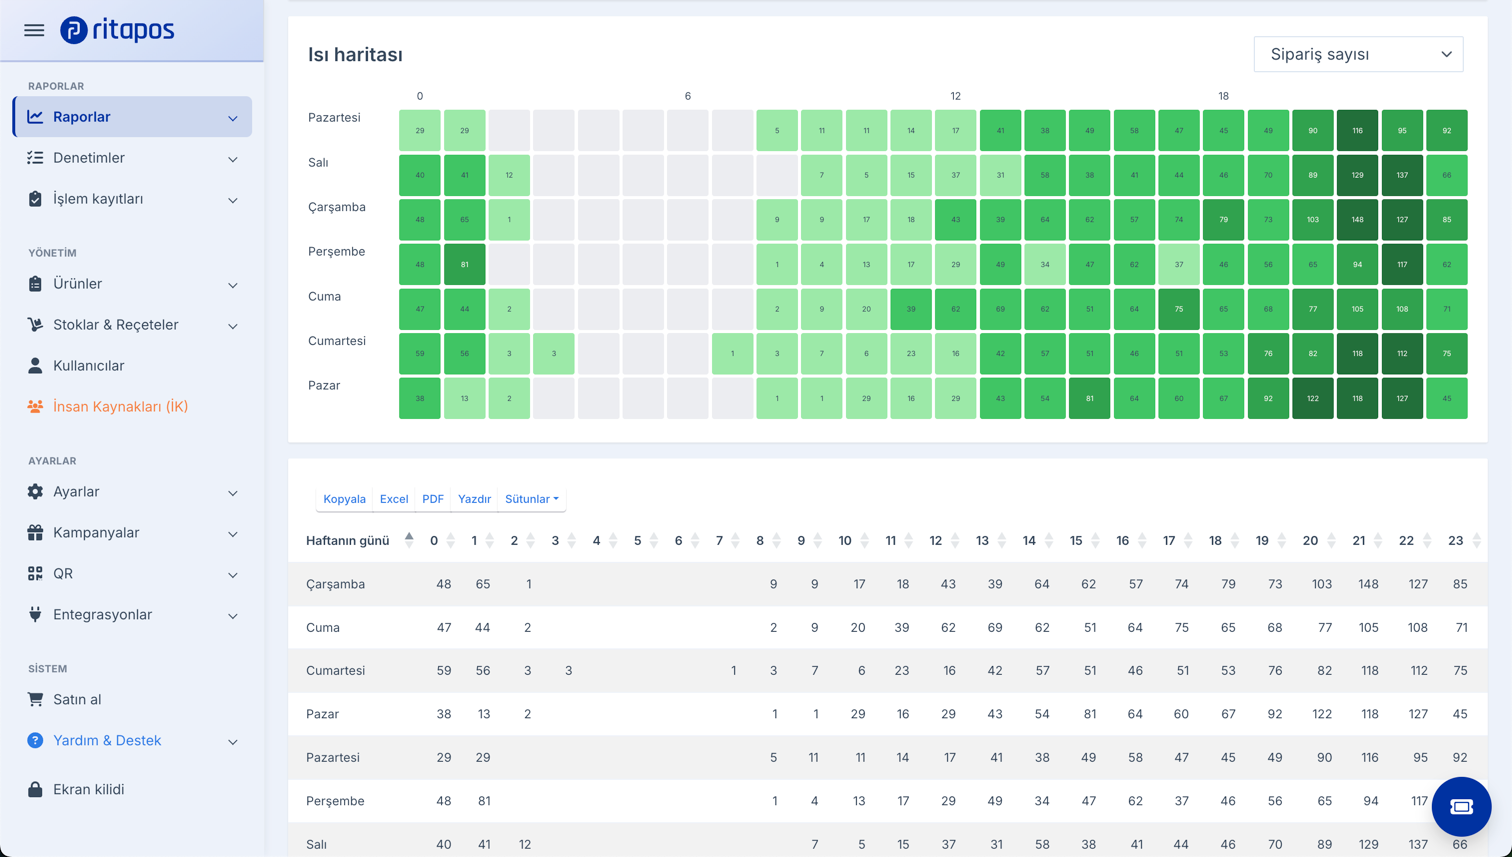Click Perşembe row label in table
The image size is (1512, 858).
tap(335, 801)
